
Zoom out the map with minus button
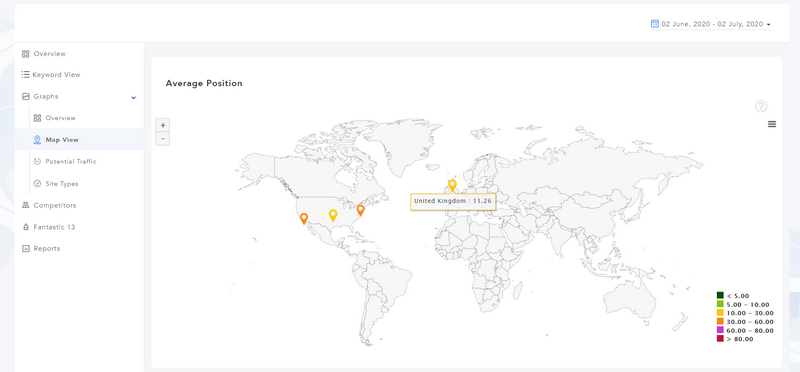coord(163,138)
